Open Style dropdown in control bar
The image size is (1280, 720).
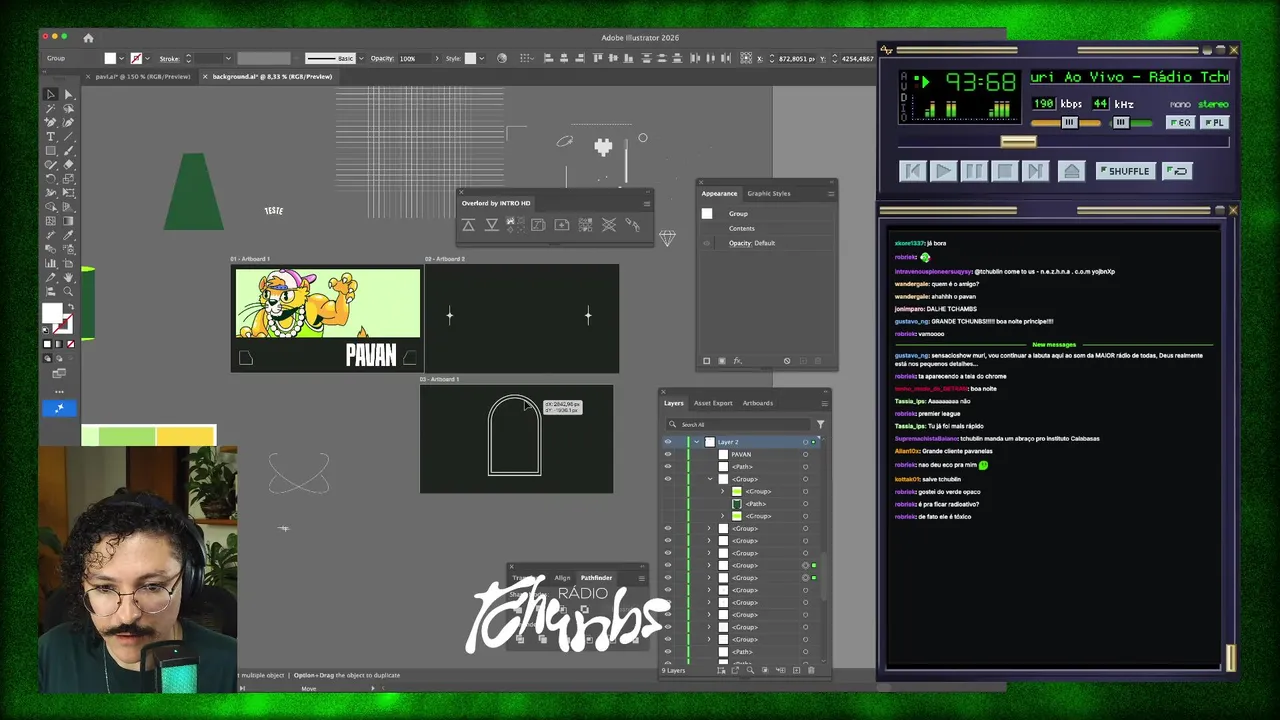[x=482, y=58]
